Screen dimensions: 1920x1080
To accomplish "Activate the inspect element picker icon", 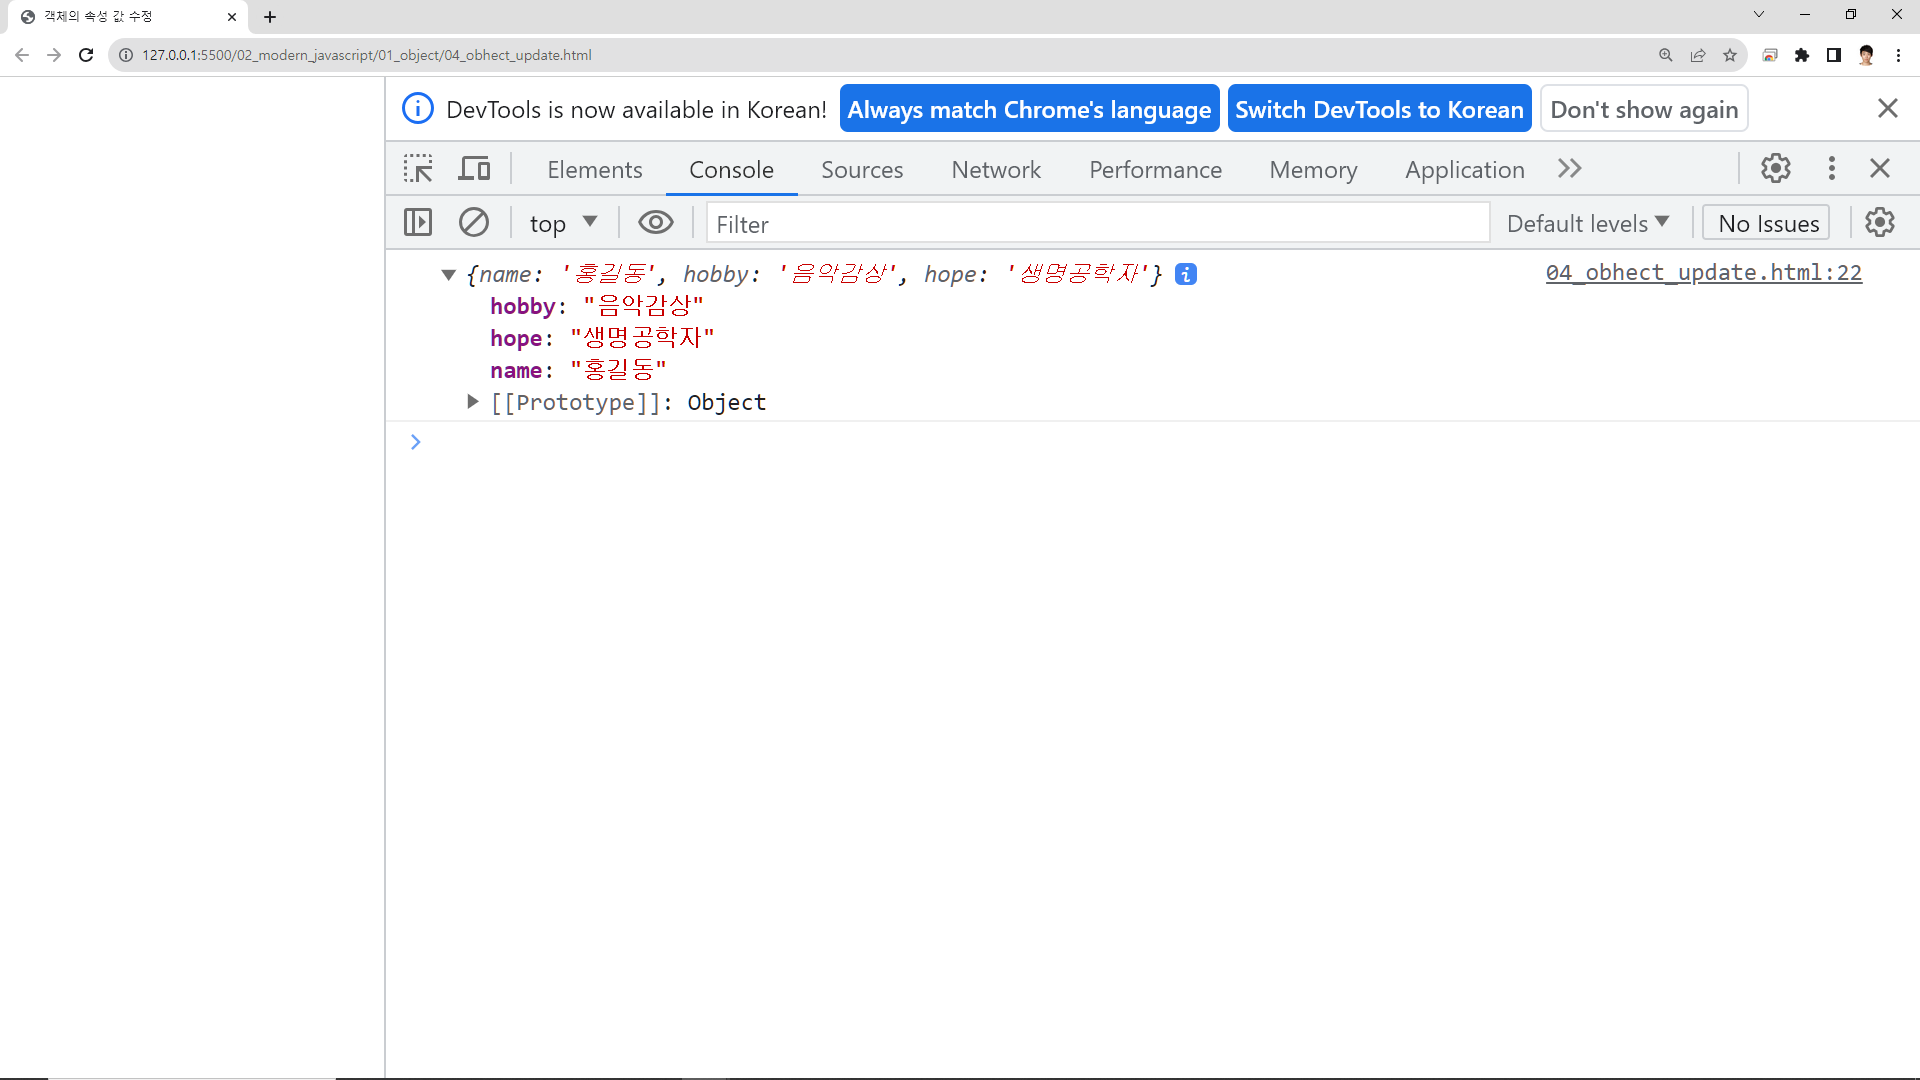I will pos(418,169).
